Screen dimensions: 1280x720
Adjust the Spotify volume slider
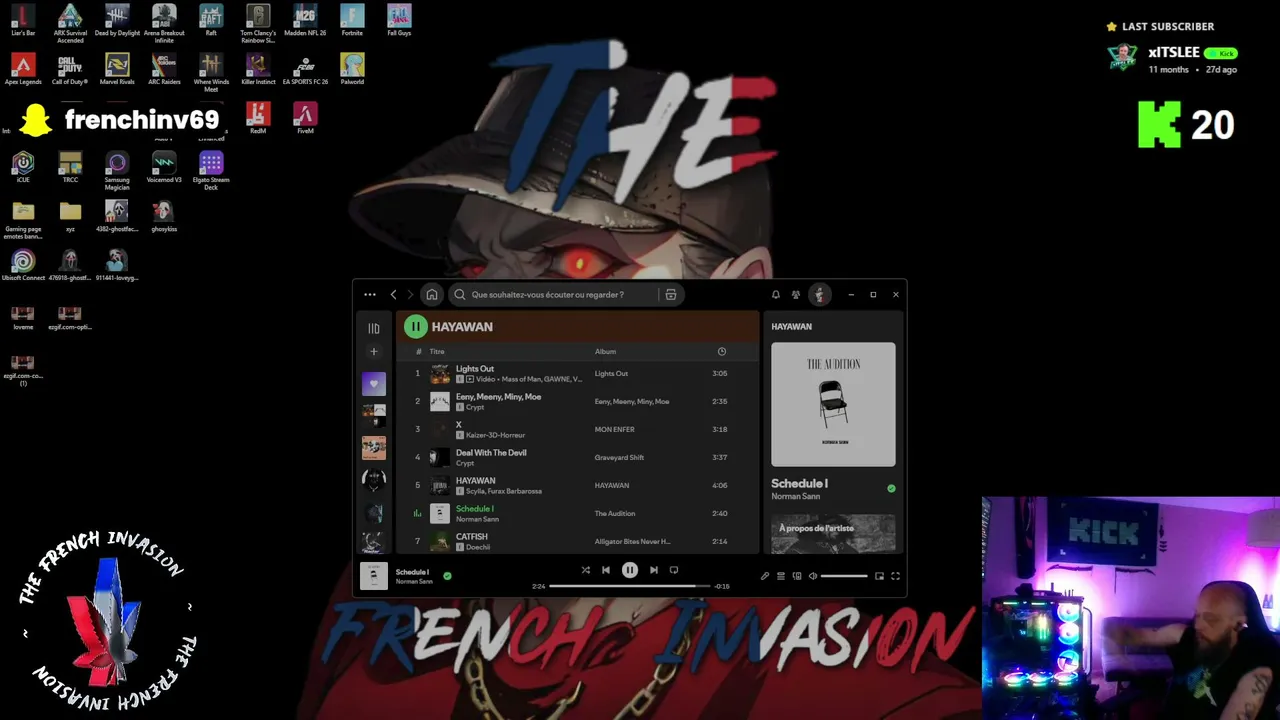click(844, 576)
